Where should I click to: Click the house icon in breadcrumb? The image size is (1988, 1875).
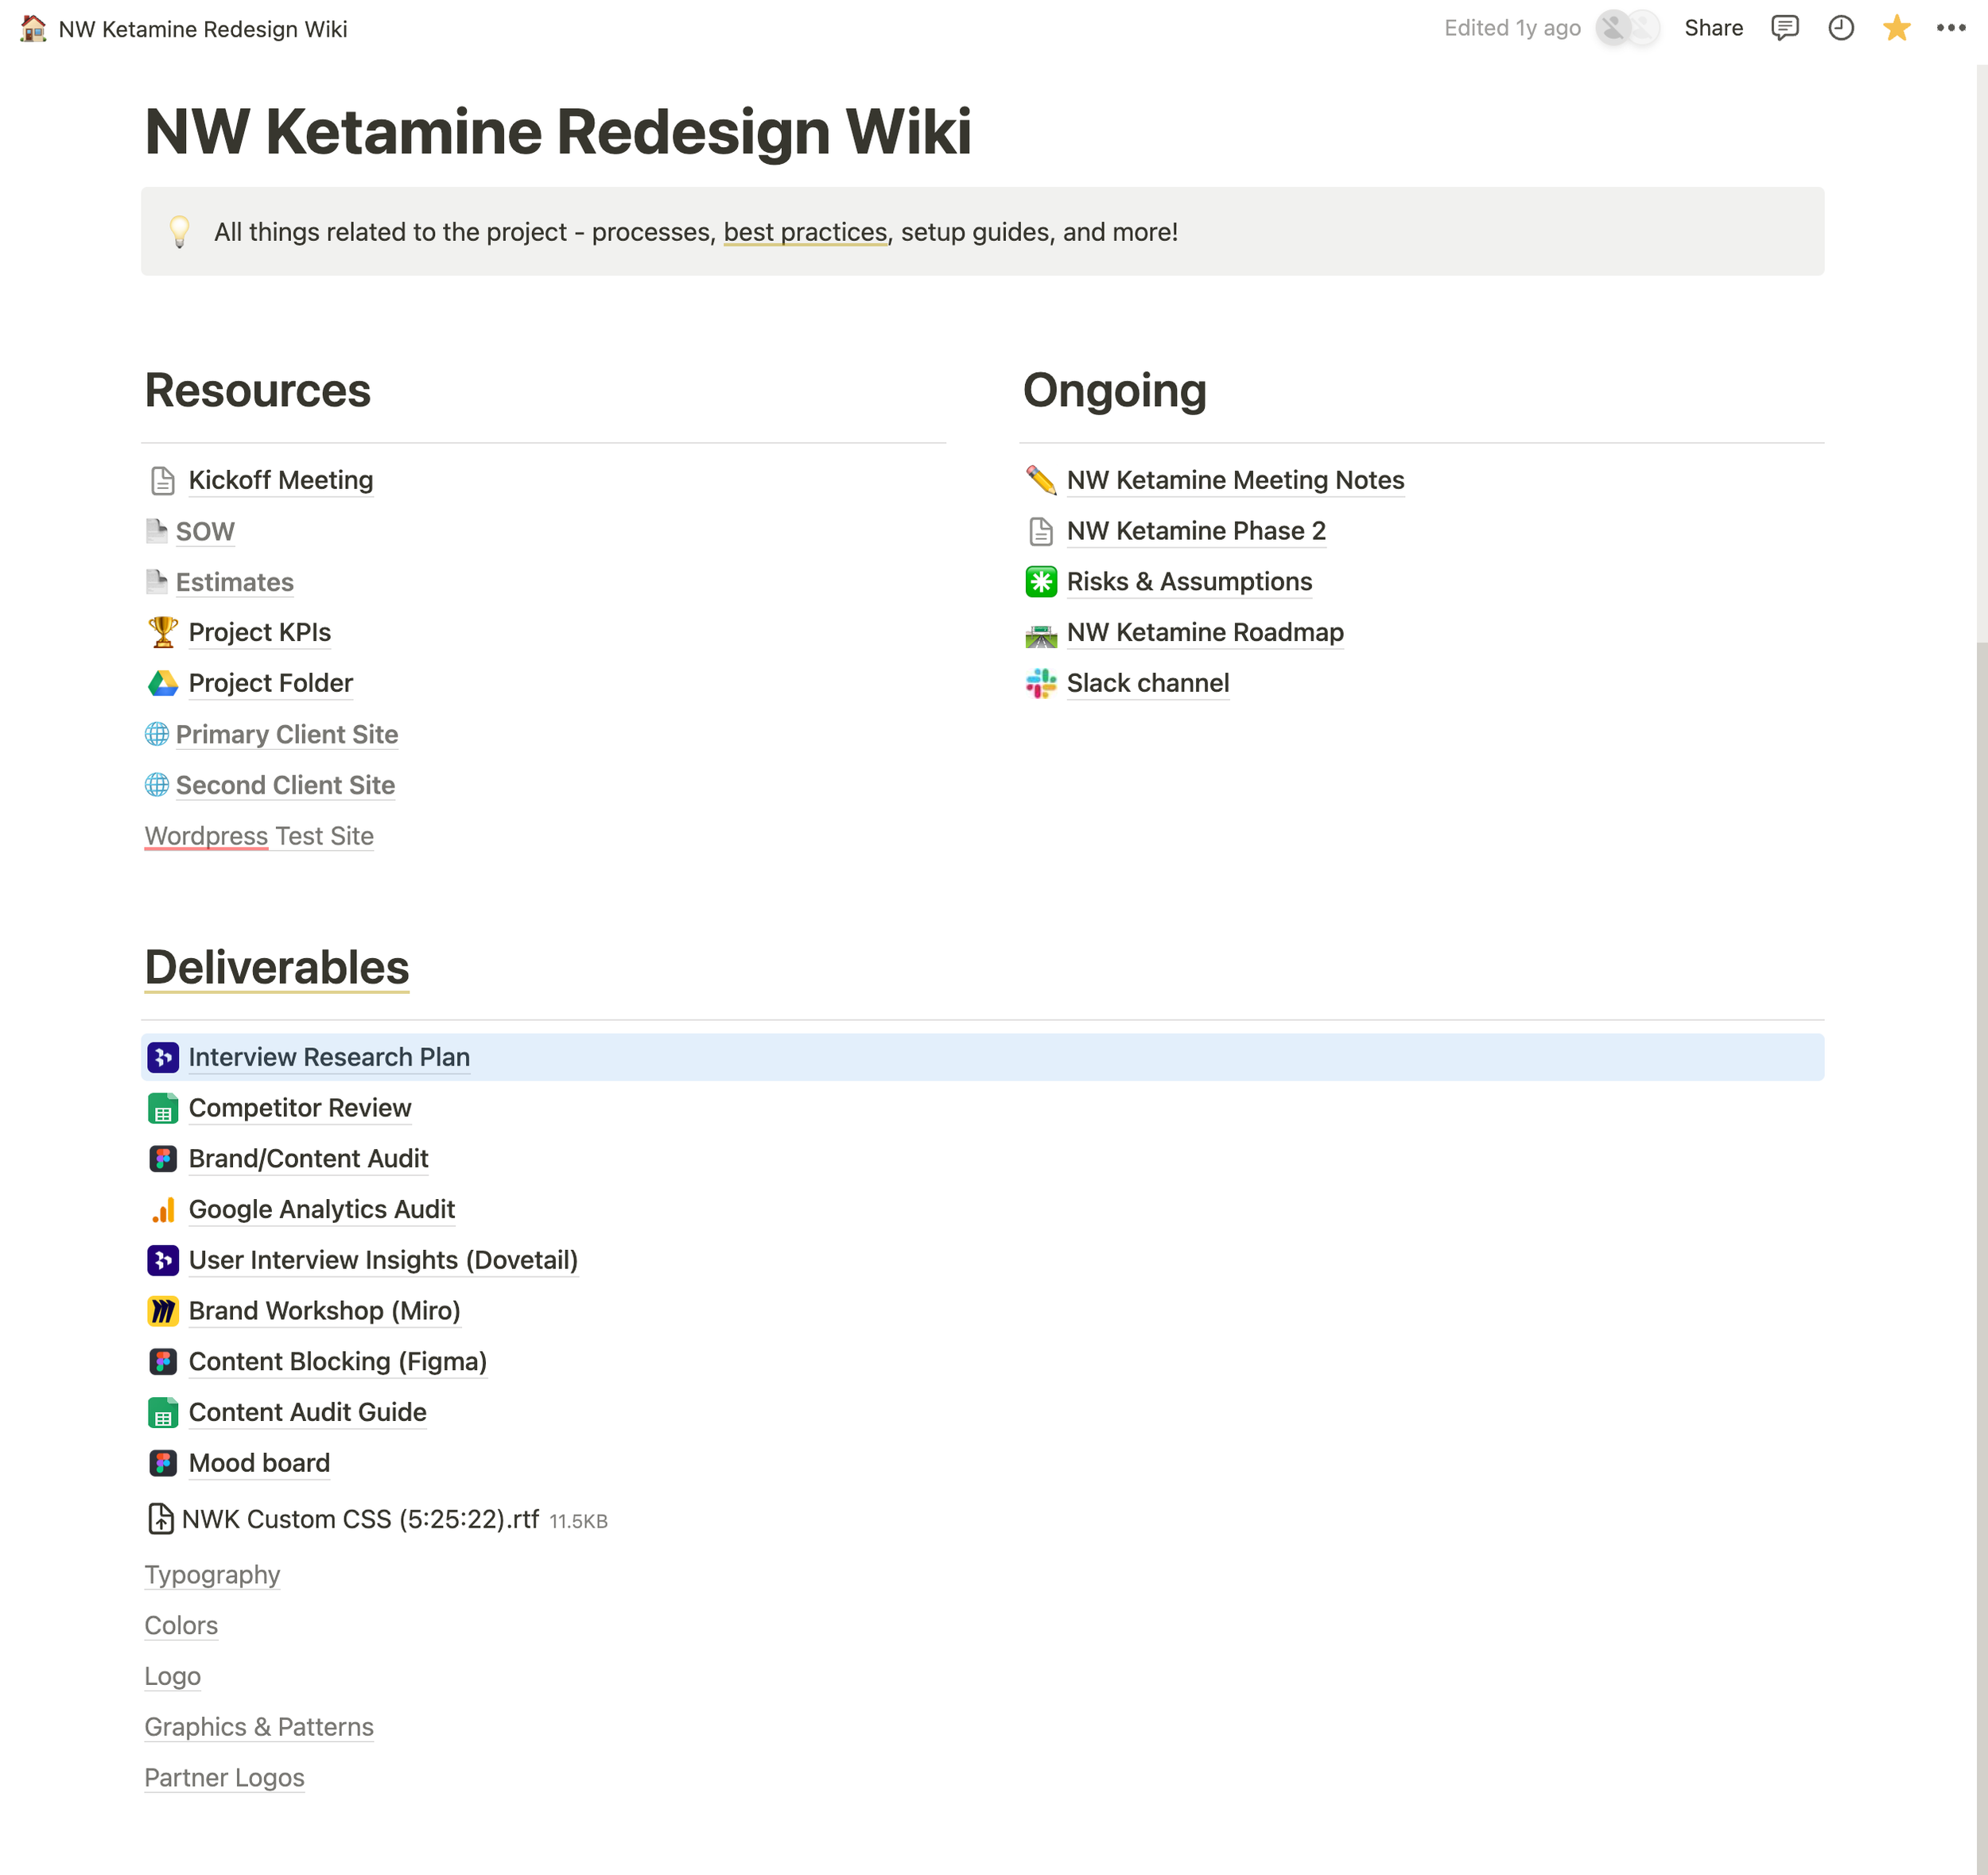coord(33,28)
